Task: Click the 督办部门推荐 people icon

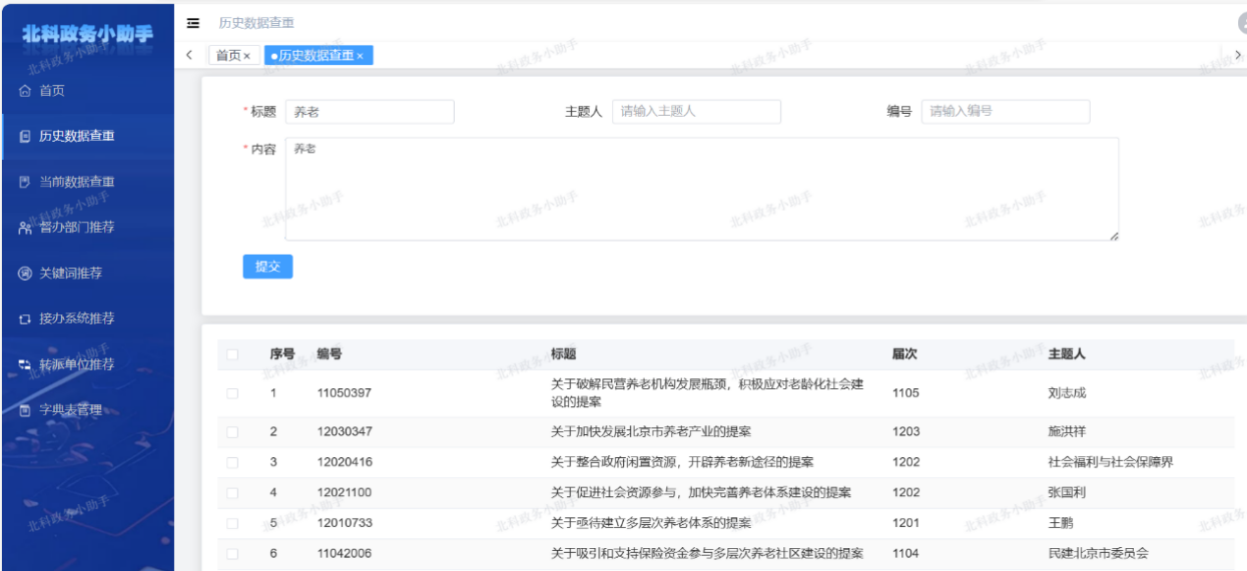Action: pyautogui.click(x=26, y=228)
